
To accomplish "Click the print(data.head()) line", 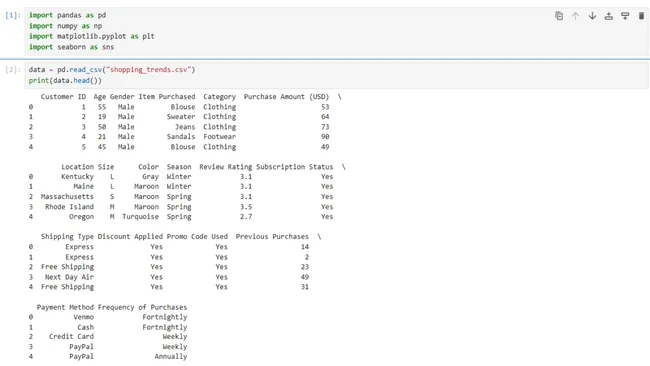I will tap(65, 80).
